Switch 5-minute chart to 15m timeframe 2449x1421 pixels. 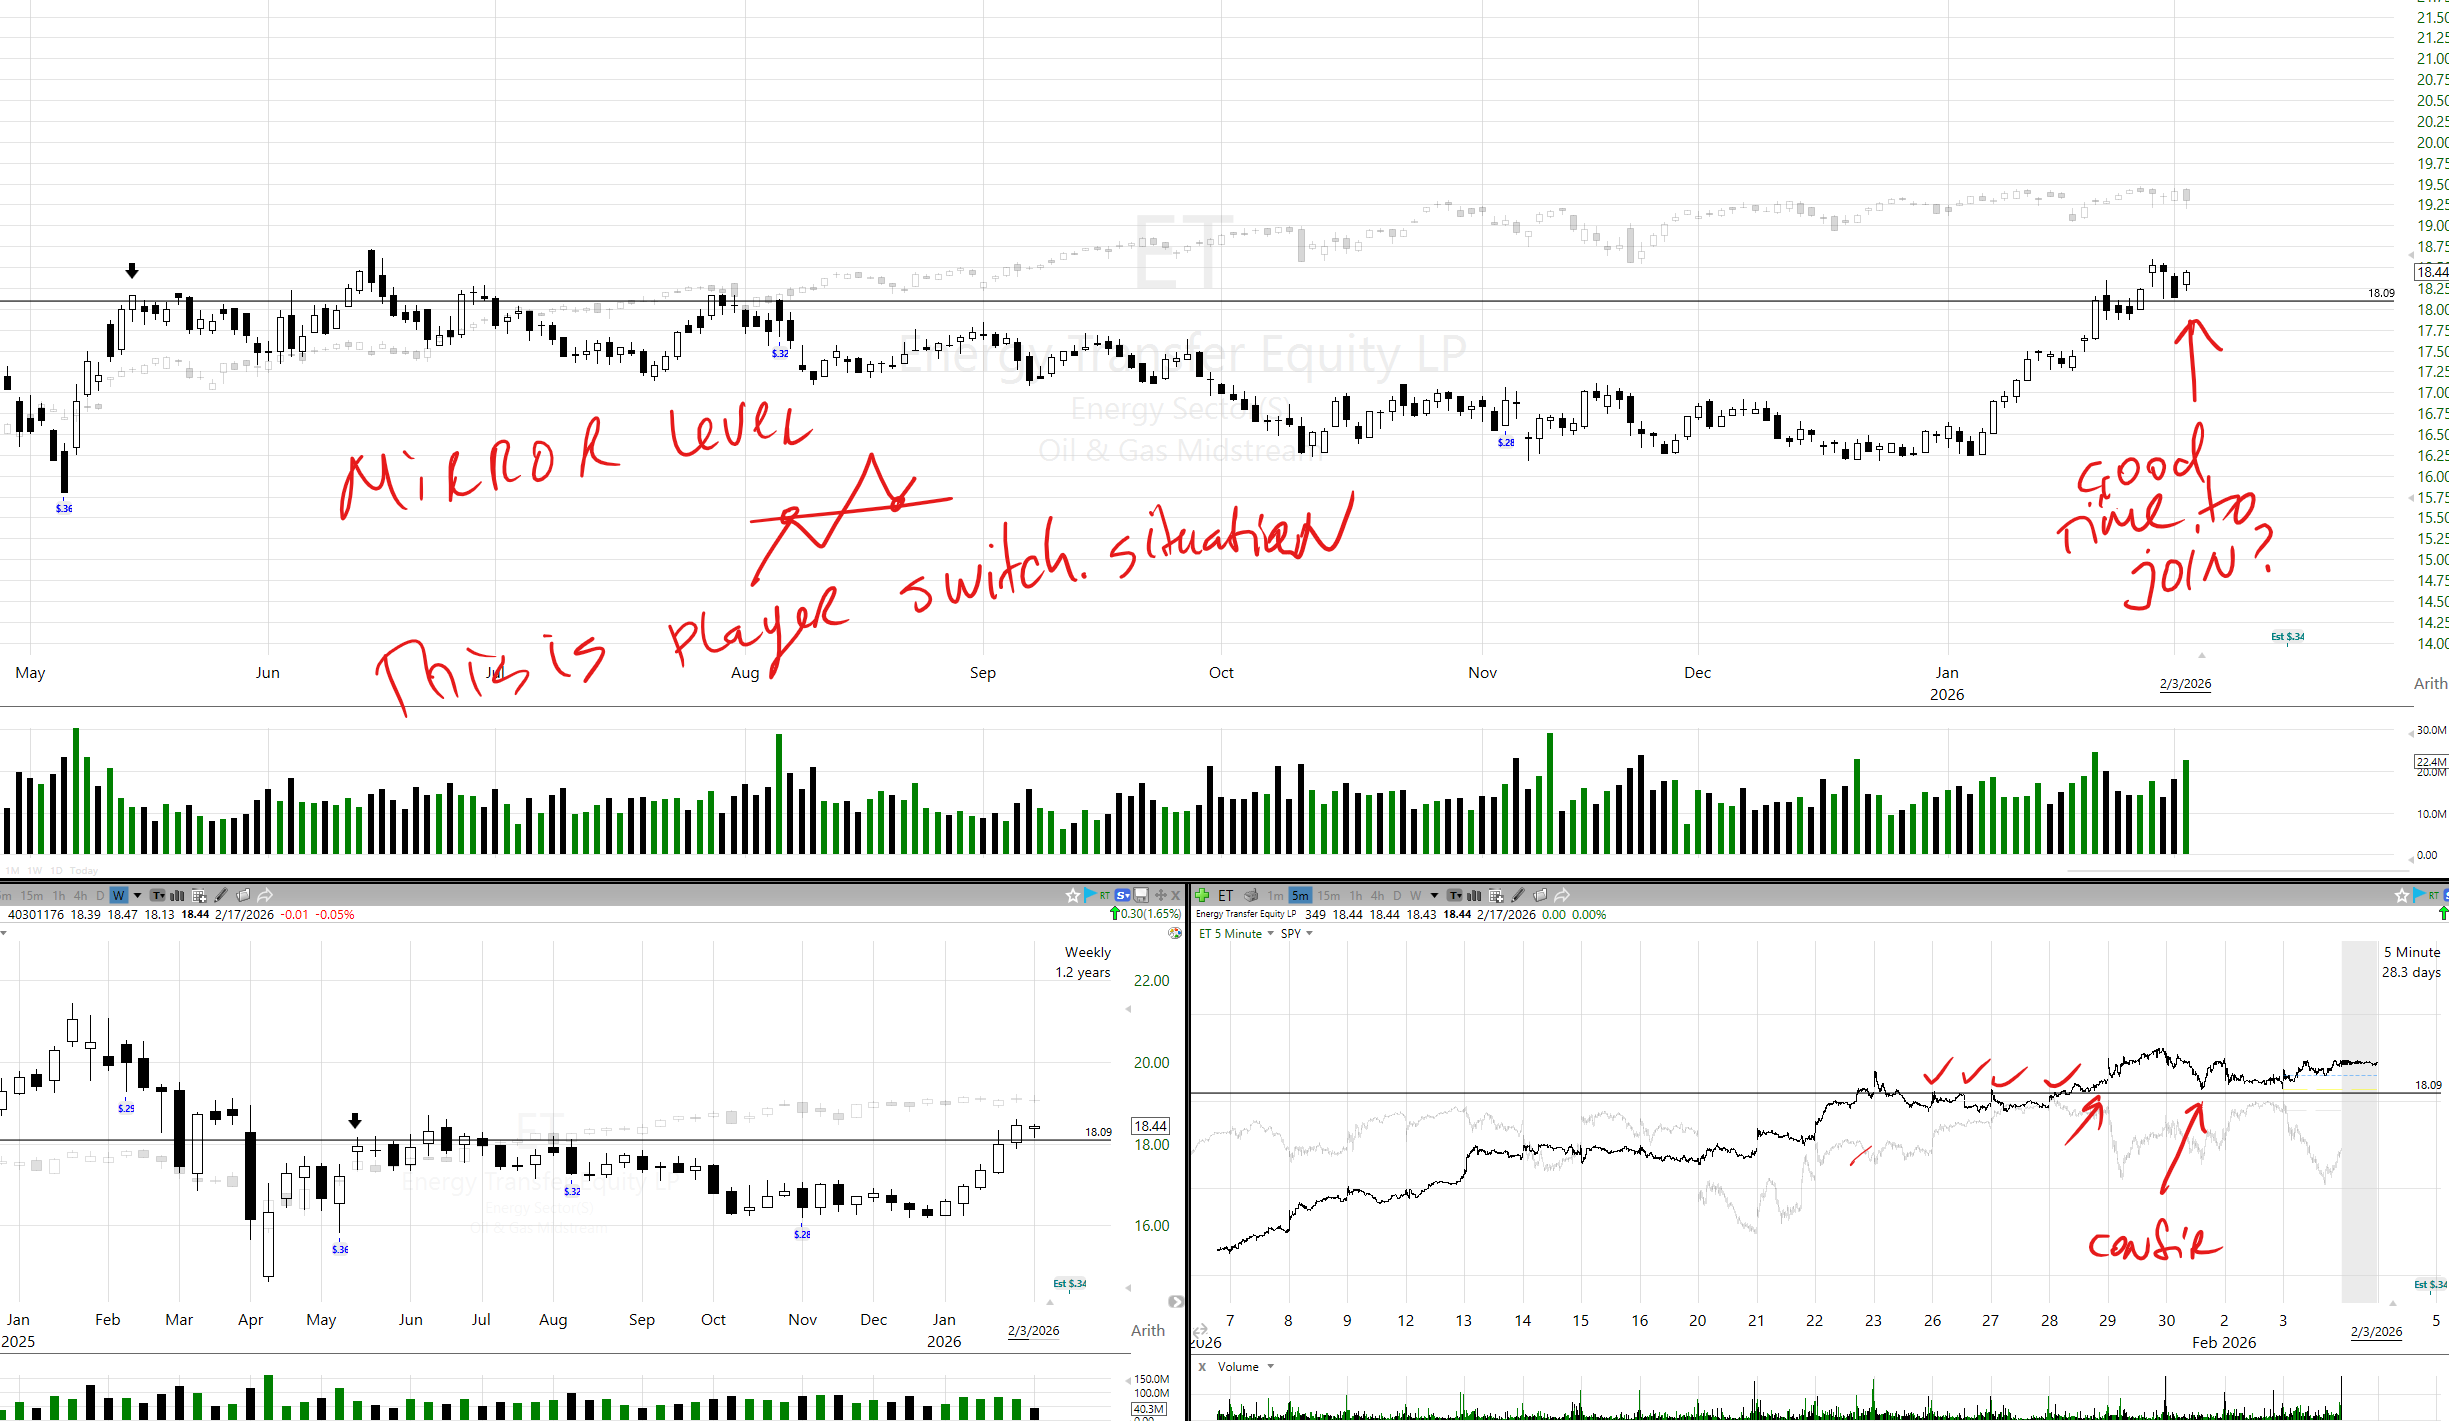[x=1328, y=895]
